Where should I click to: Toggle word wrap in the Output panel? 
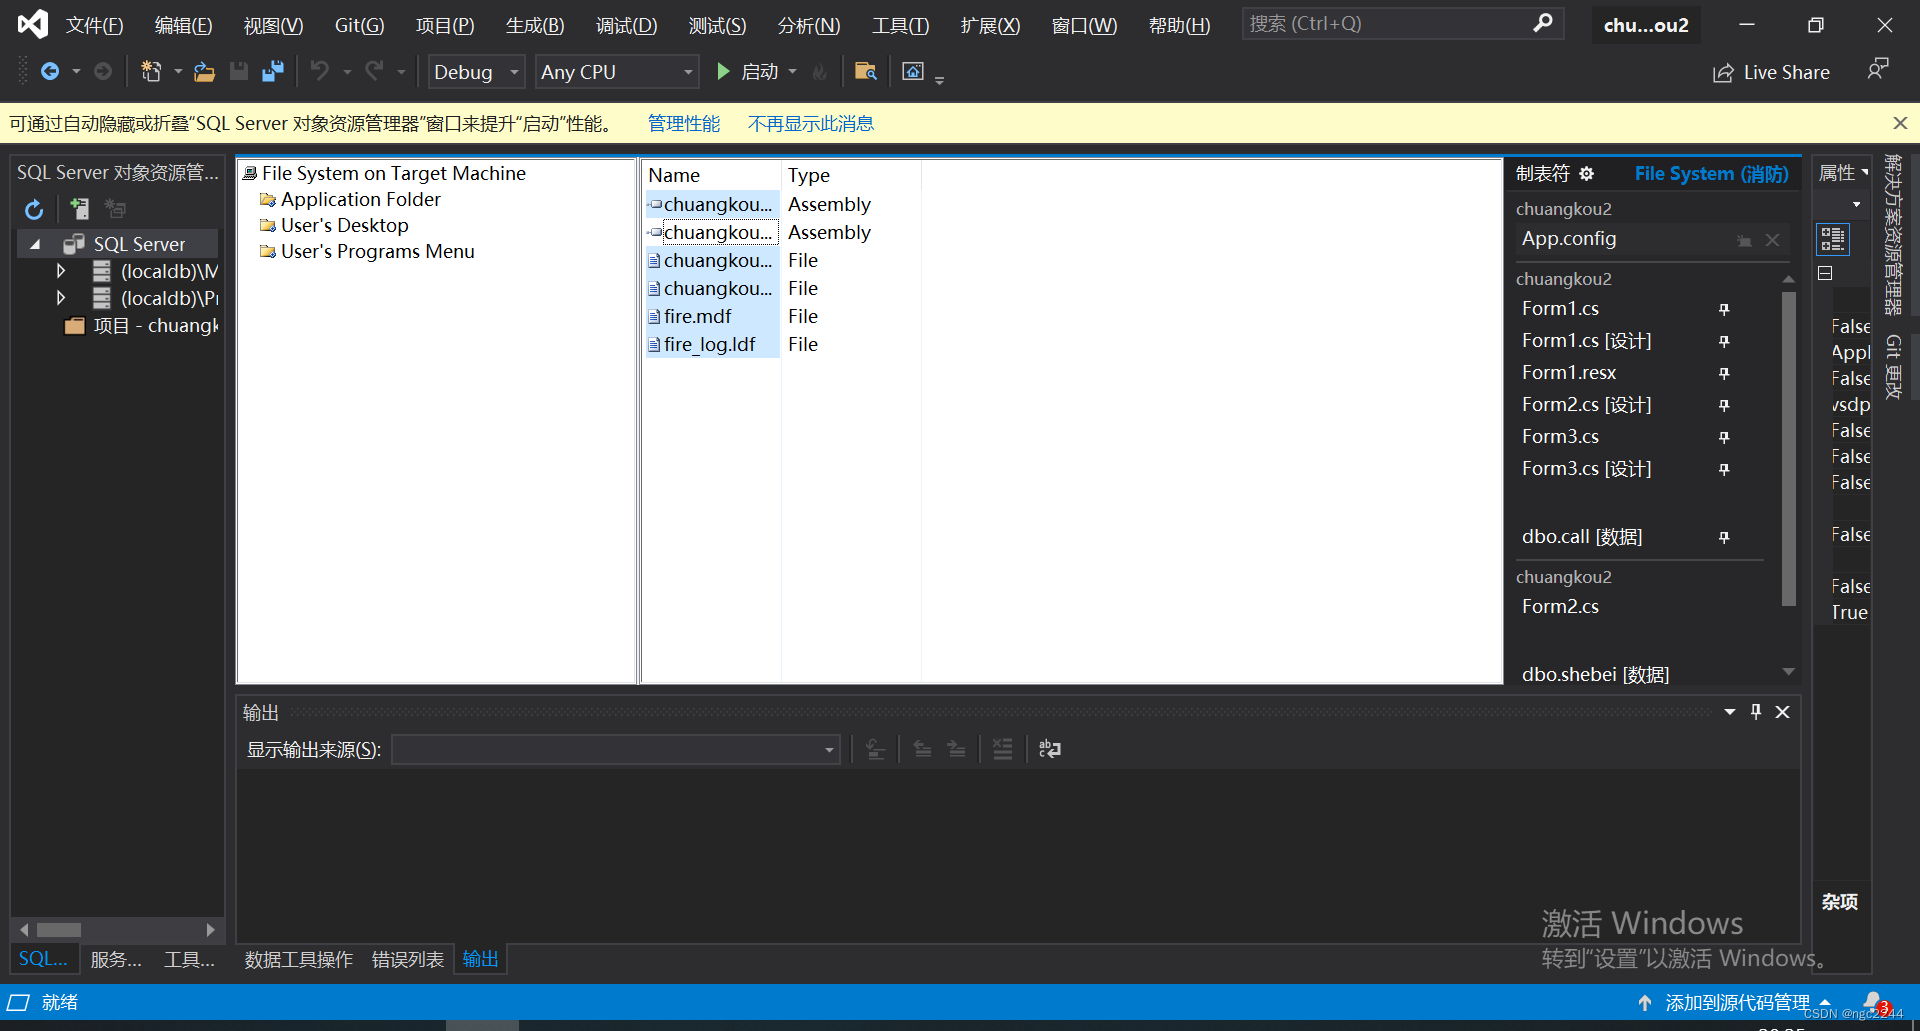point(1049,748)
